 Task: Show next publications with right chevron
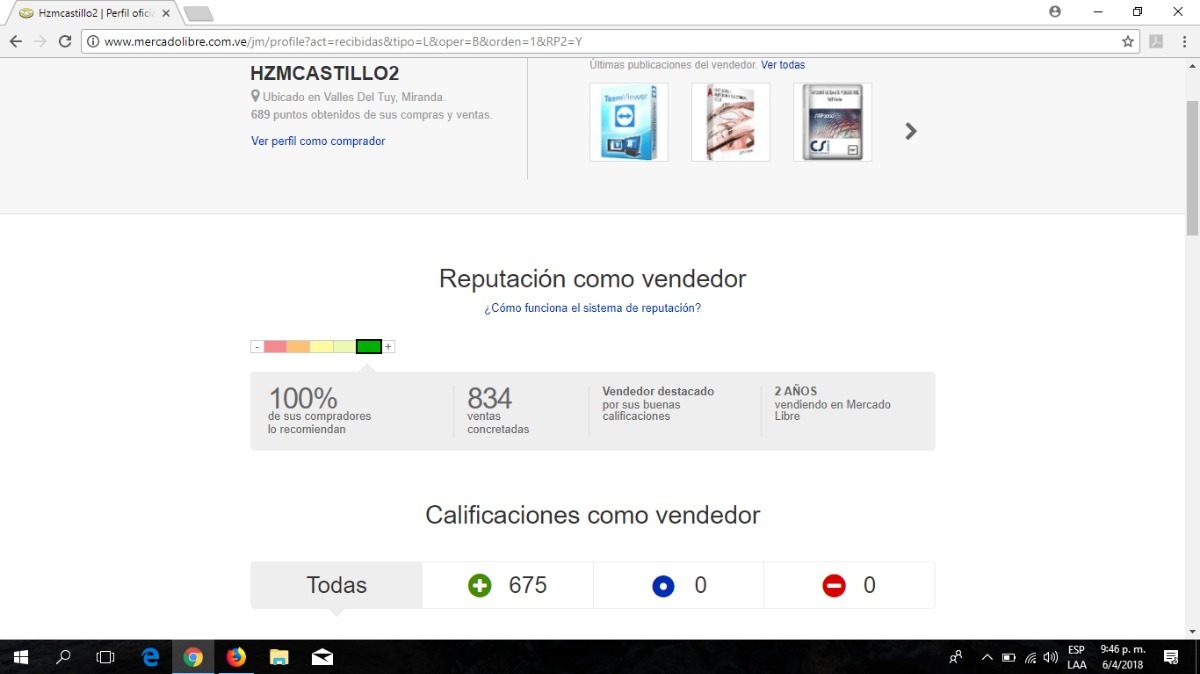click(911, 131)
